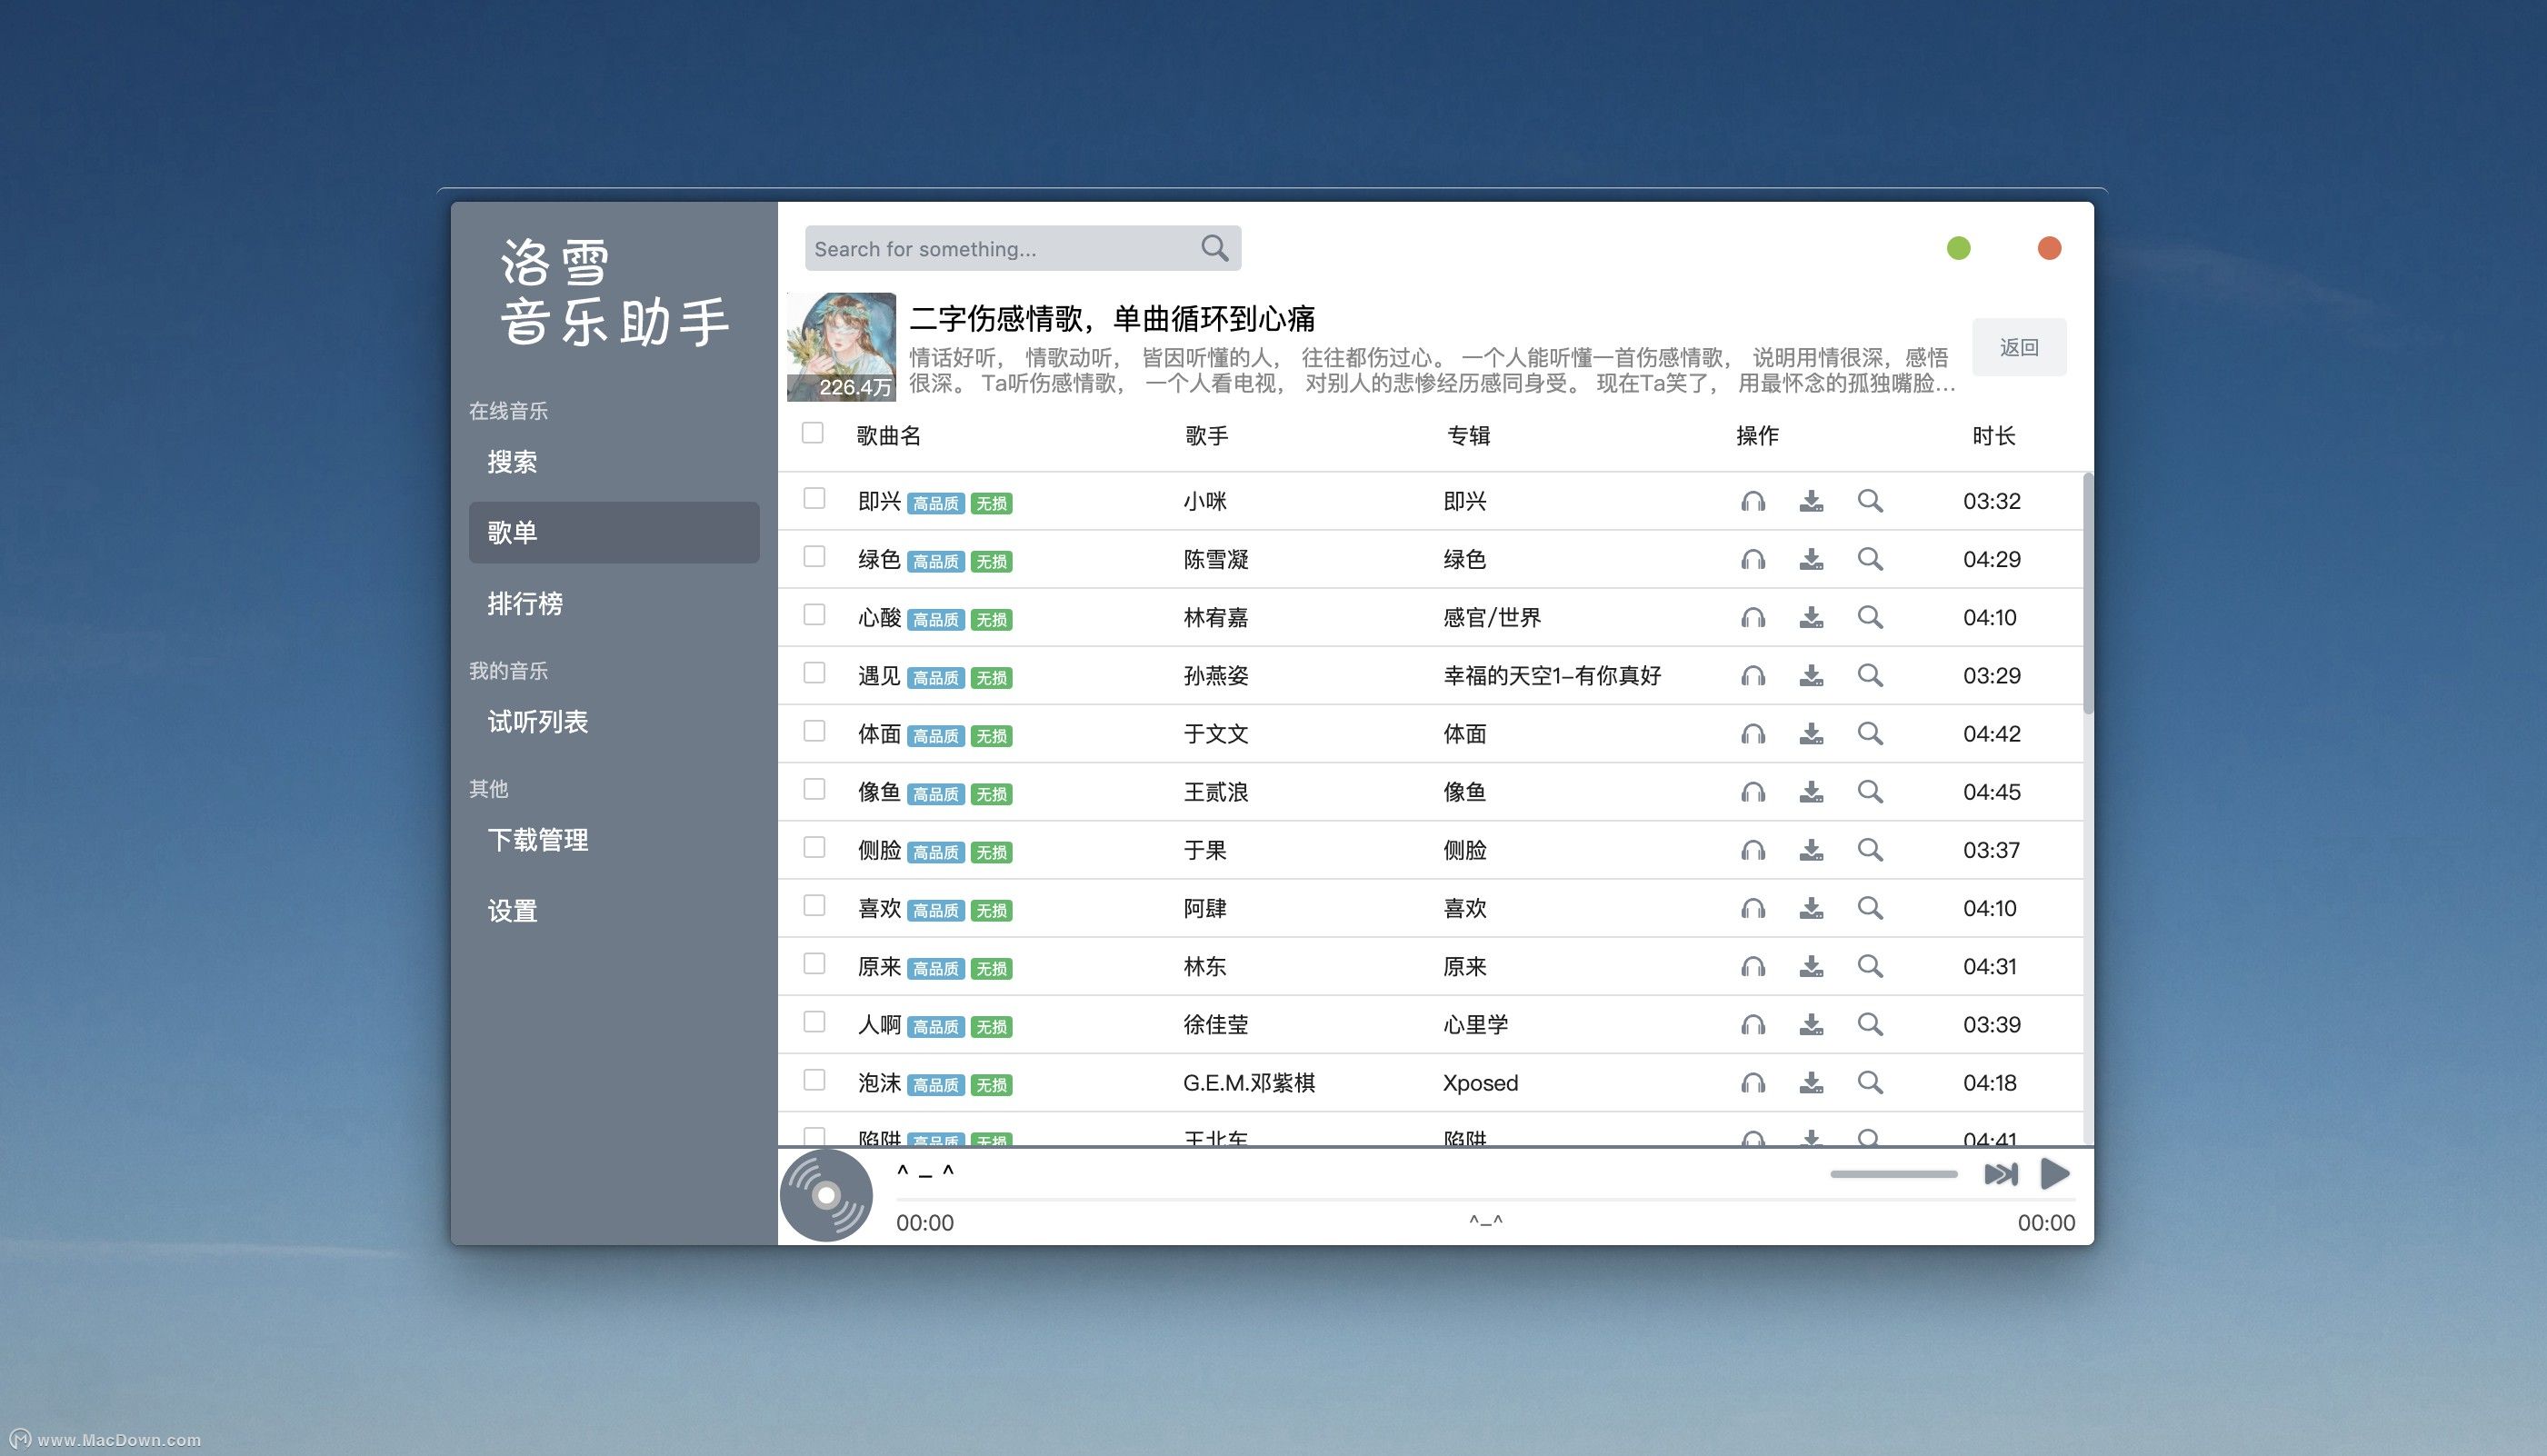Download the song 绿色
The height and width of the screenshot is (1456, 2547).
[x=1811, y=559]
